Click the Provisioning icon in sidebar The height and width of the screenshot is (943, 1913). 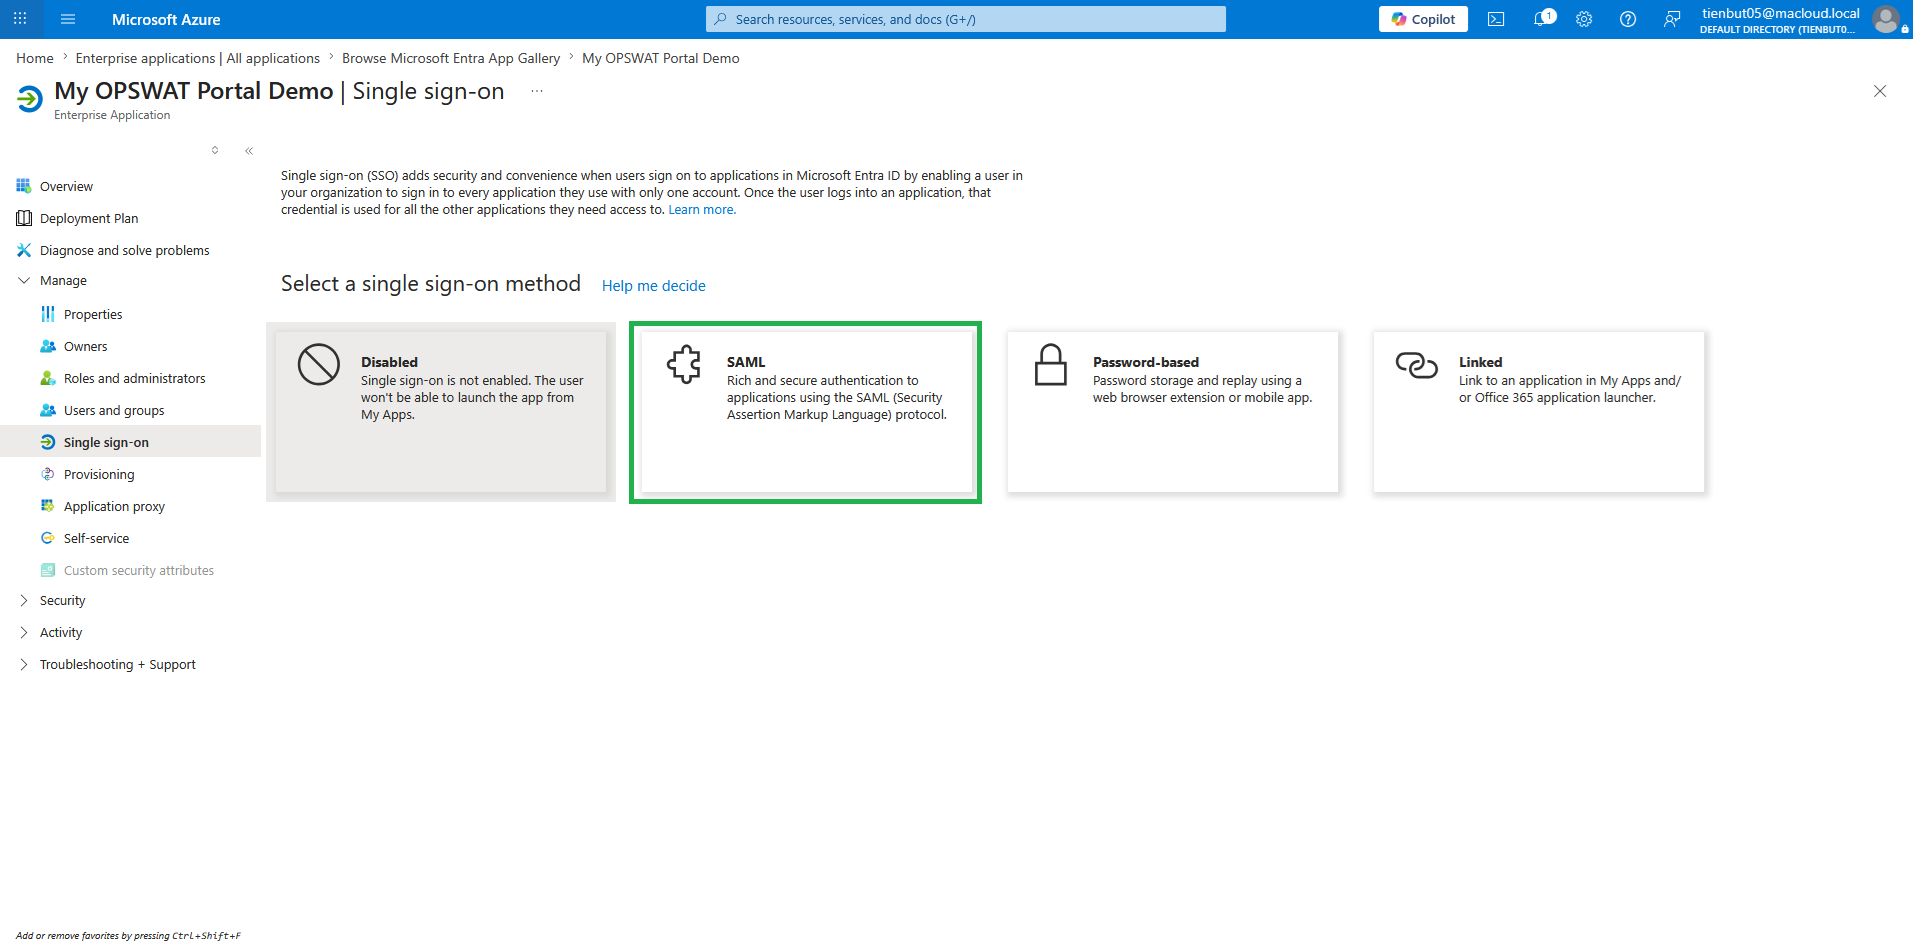(48, 474)
